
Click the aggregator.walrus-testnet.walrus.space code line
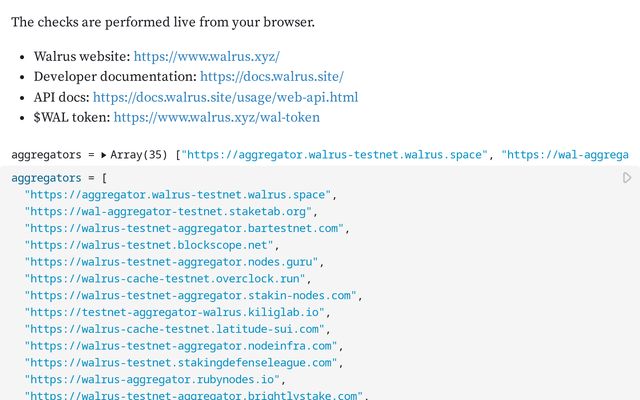pos(180,194)
